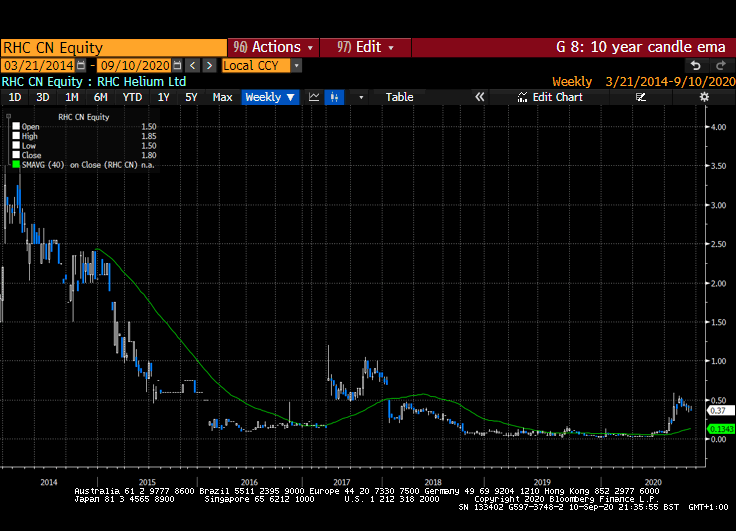
Task: Click the RHC CN Equity legend title
Action: (84, 117)
